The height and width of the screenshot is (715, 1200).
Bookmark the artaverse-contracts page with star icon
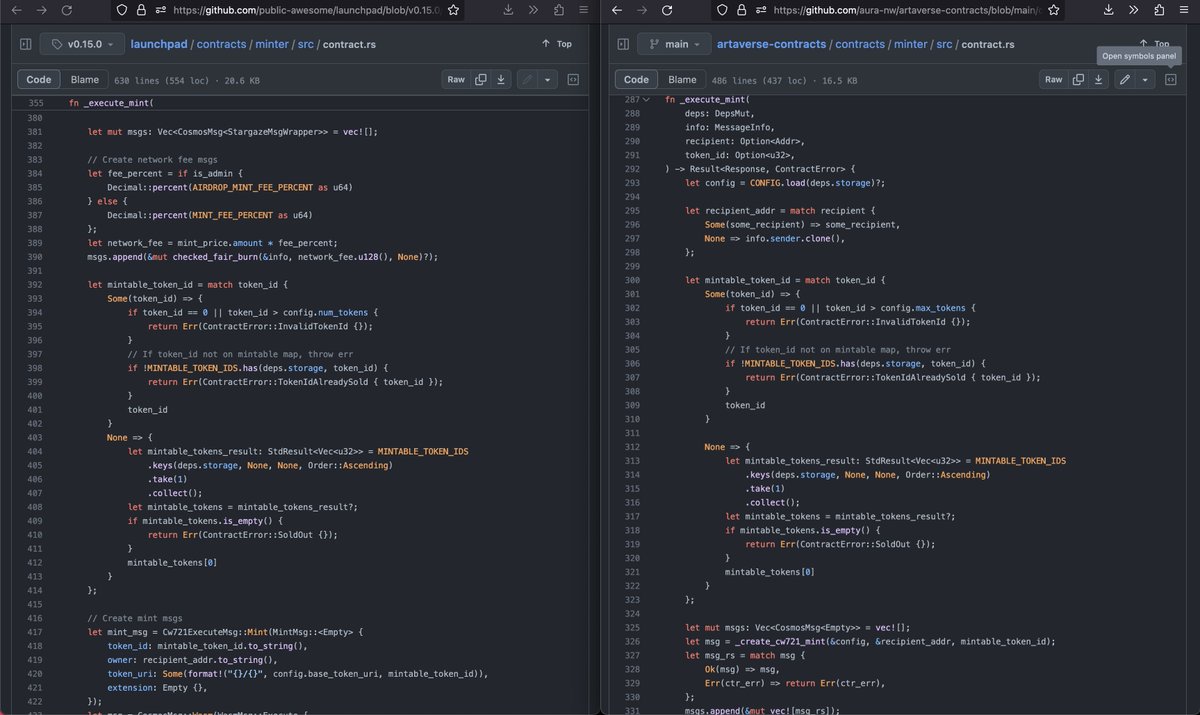coord(1053,10)
